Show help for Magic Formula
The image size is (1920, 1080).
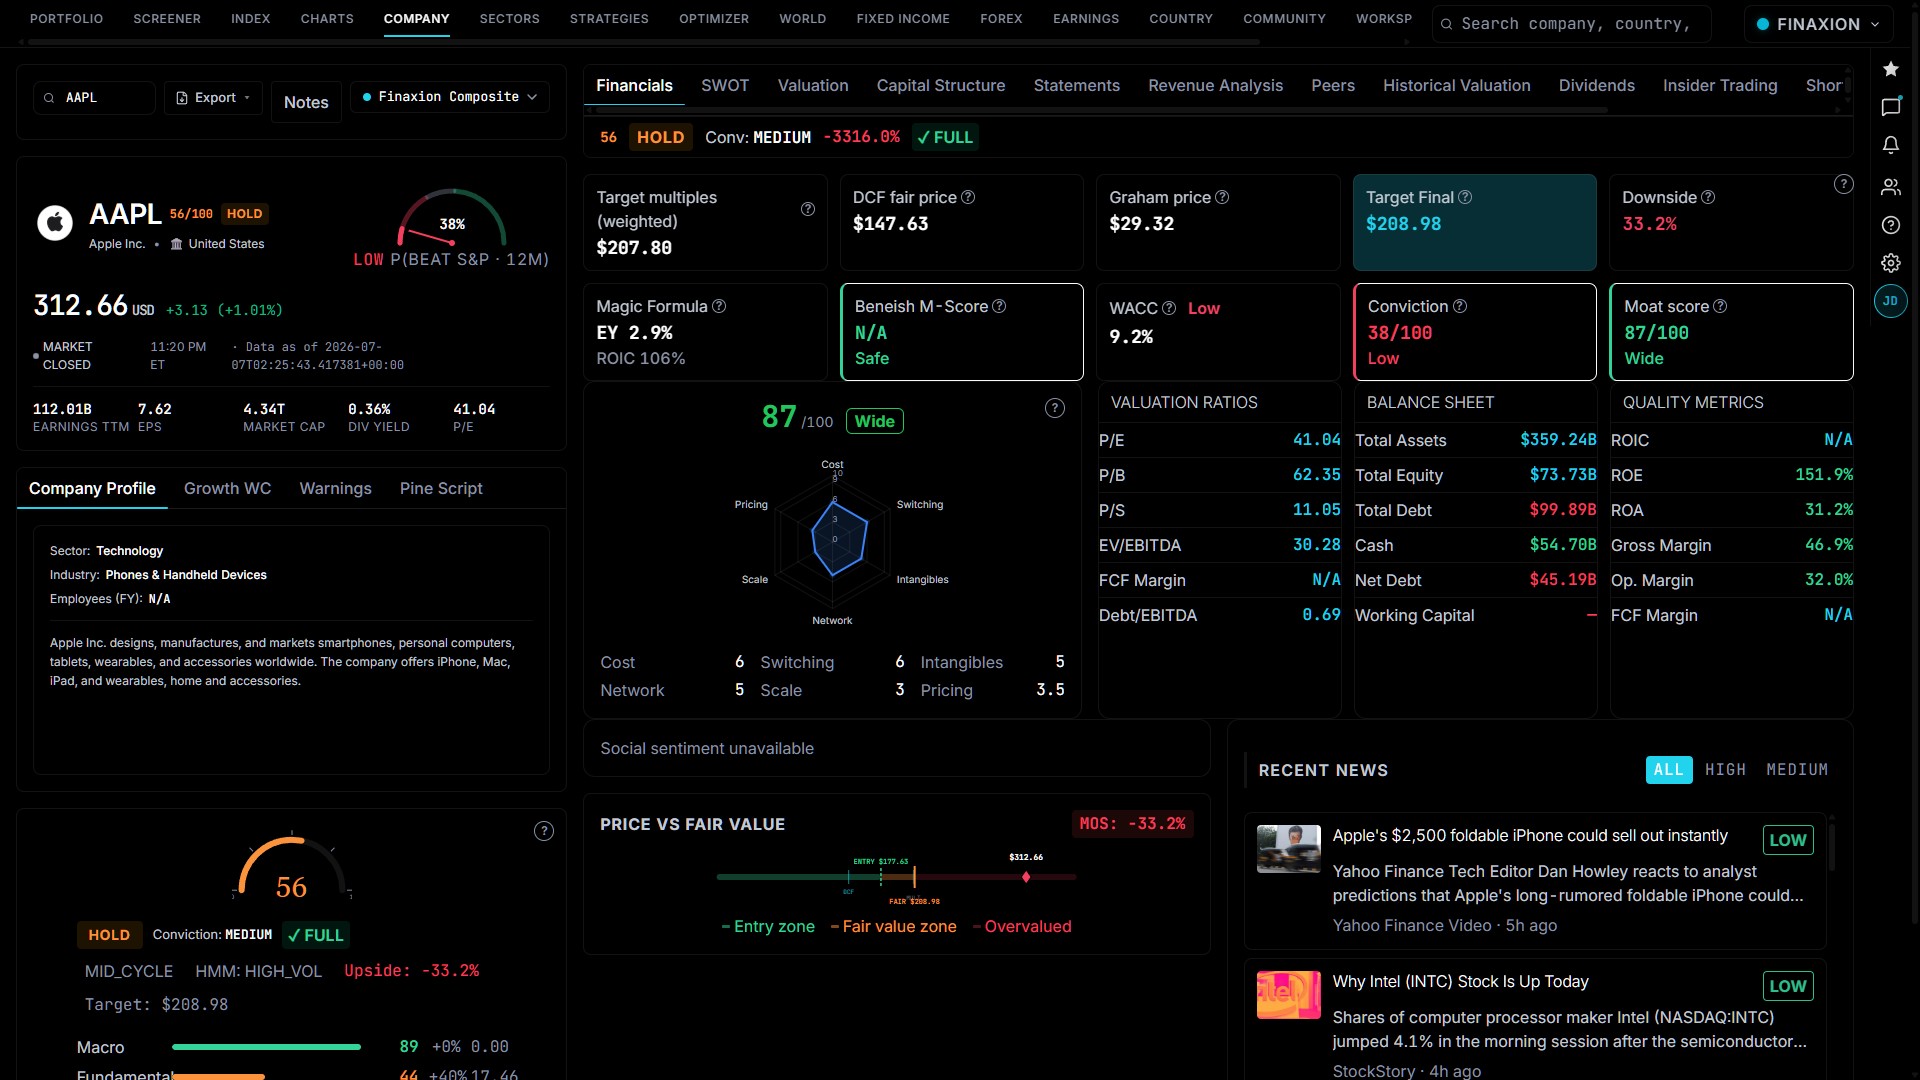click(x=719, y=306)
